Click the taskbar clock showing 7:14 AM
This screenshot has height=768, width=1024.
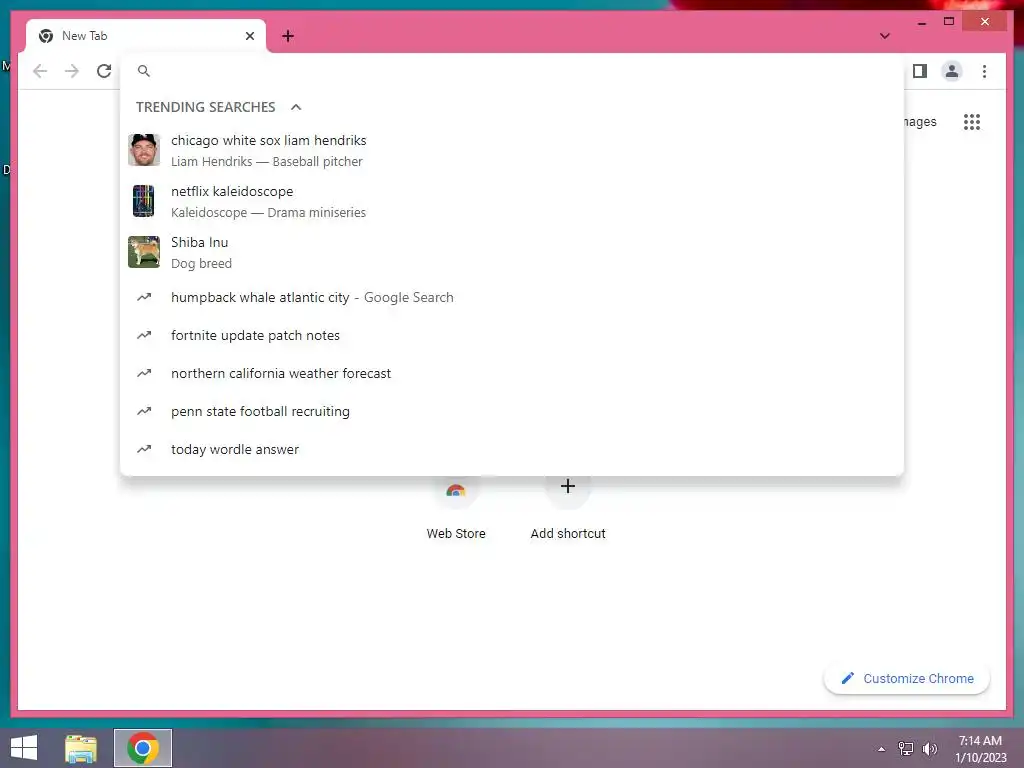(x=980, y=749)
